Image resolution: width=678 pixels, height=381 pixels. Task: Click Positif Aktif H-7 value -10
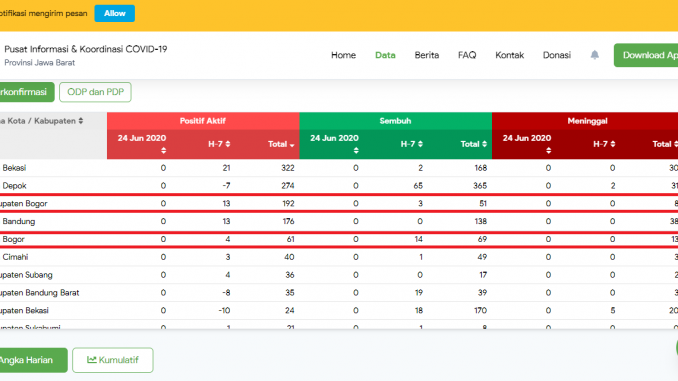(x=224, y=311)
